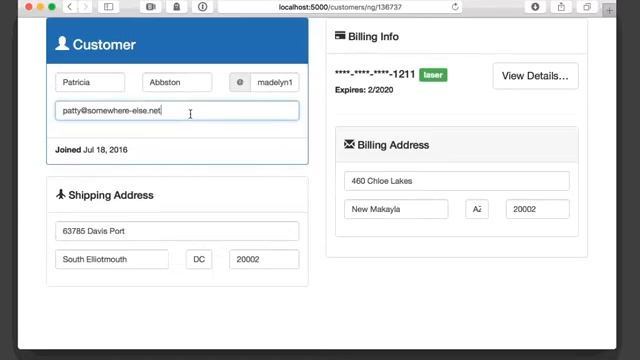Go back with the browser back arrow

(70, 7)
